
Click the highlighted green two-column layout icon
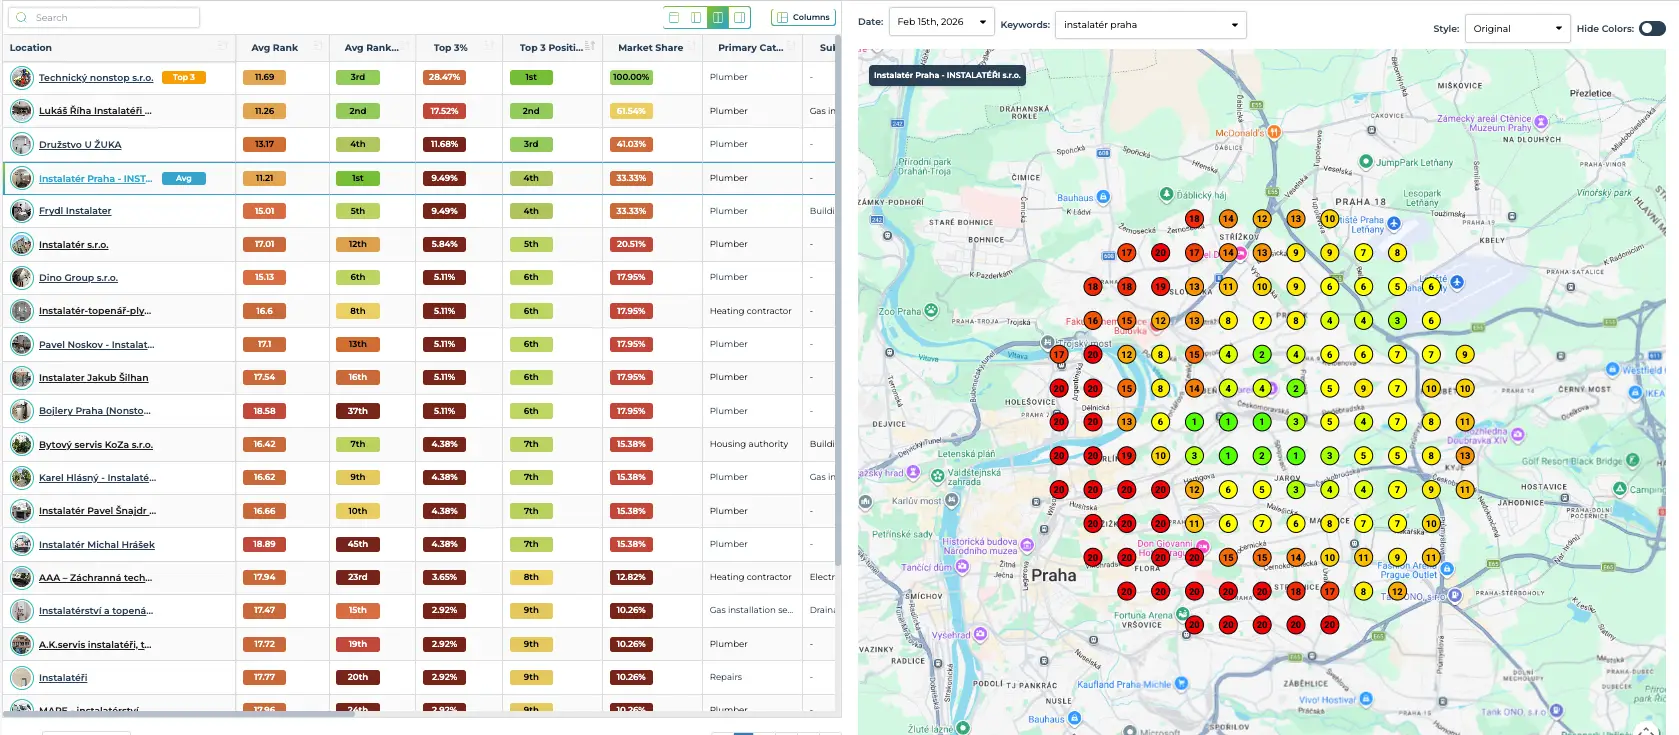pos(718,17)
